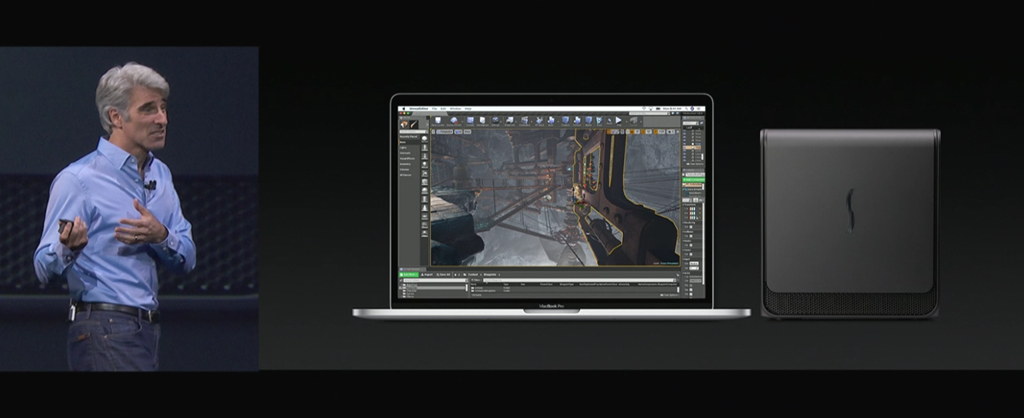This screenshot has height=418, width=1024.
Task: Click the Play button in toolbar
Action: 618,121
